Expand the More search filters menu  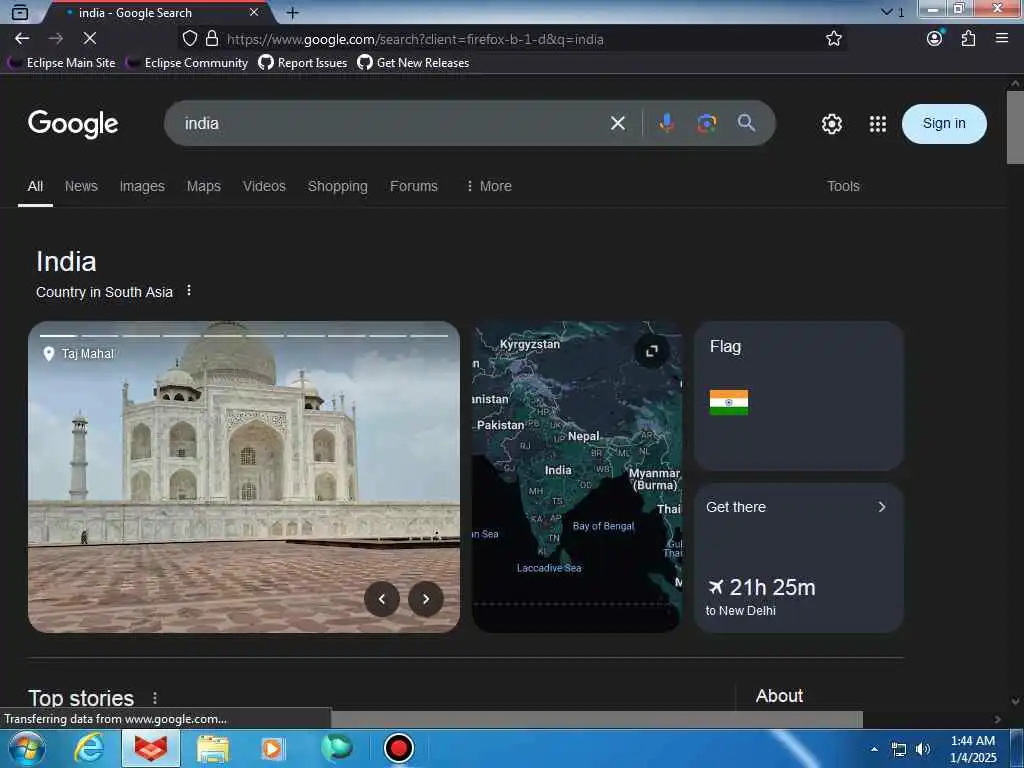(488, 186)
